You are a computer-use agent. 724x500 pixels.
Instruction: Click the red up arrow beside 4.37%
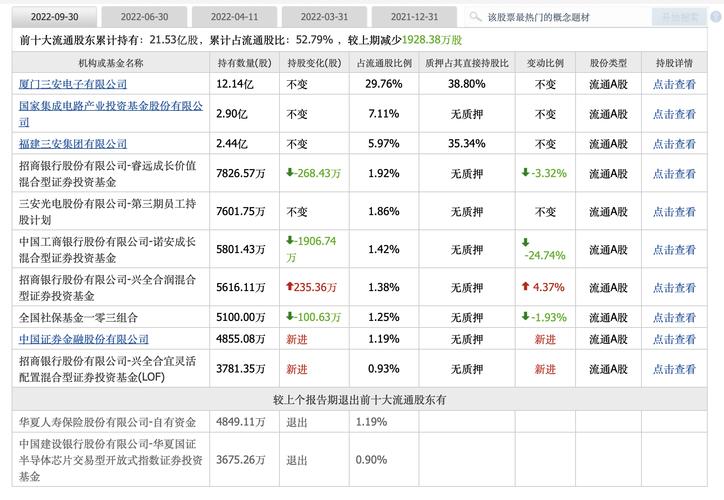pyautogui.click(x=525, y=286)
